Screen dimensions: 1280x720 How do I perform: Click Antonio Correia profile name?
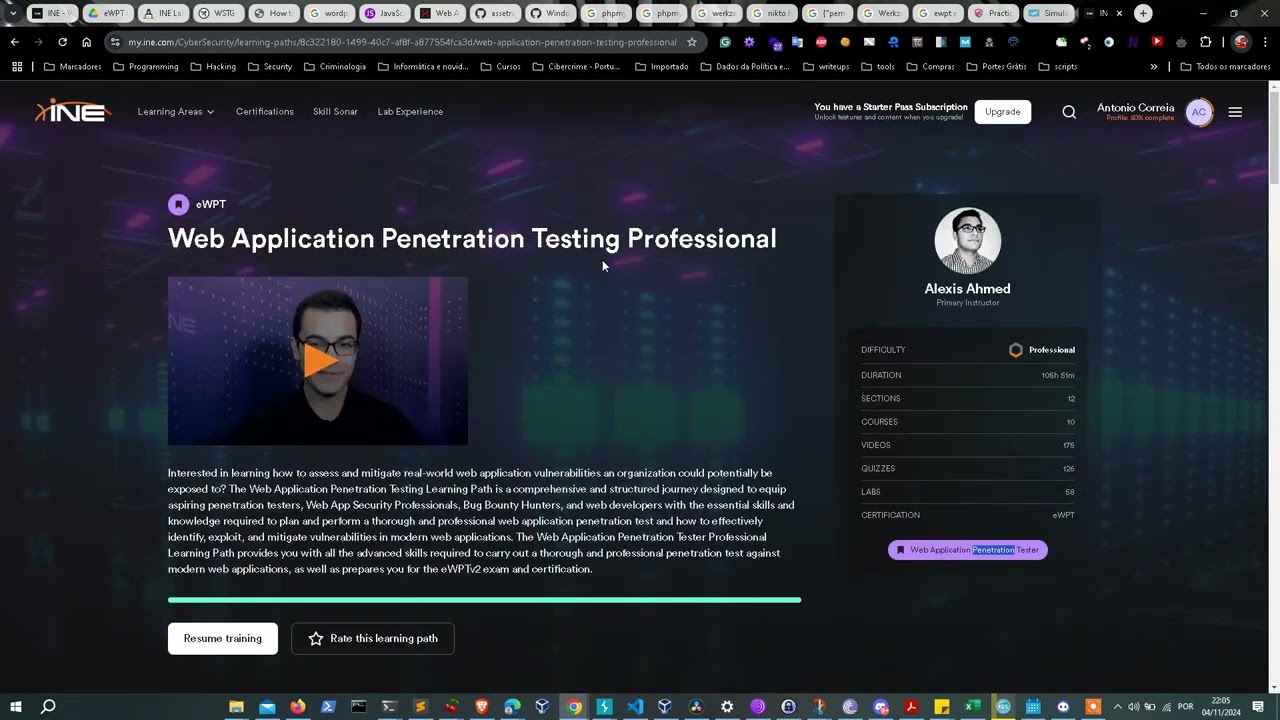coord(1135,107)
